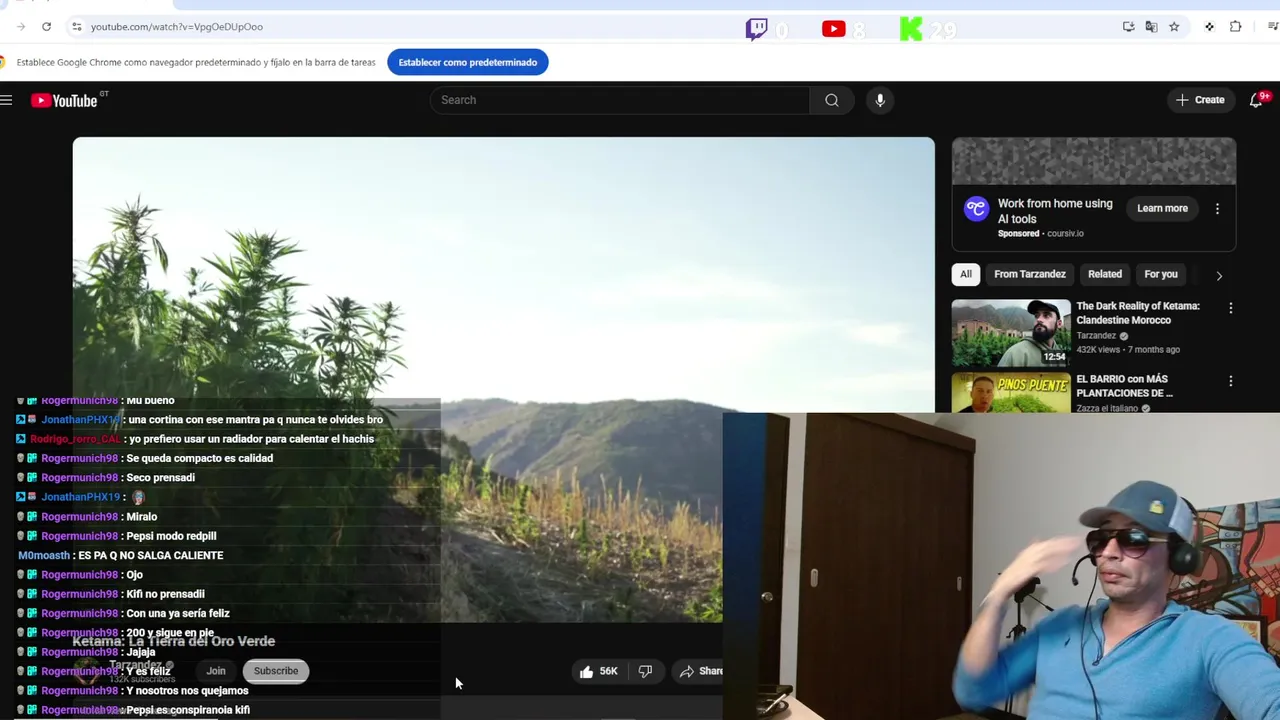Viewport: 1280px width, 720px height.
Task: Open the Chrome extensions puzzle icon
Action: point(1236,27)
